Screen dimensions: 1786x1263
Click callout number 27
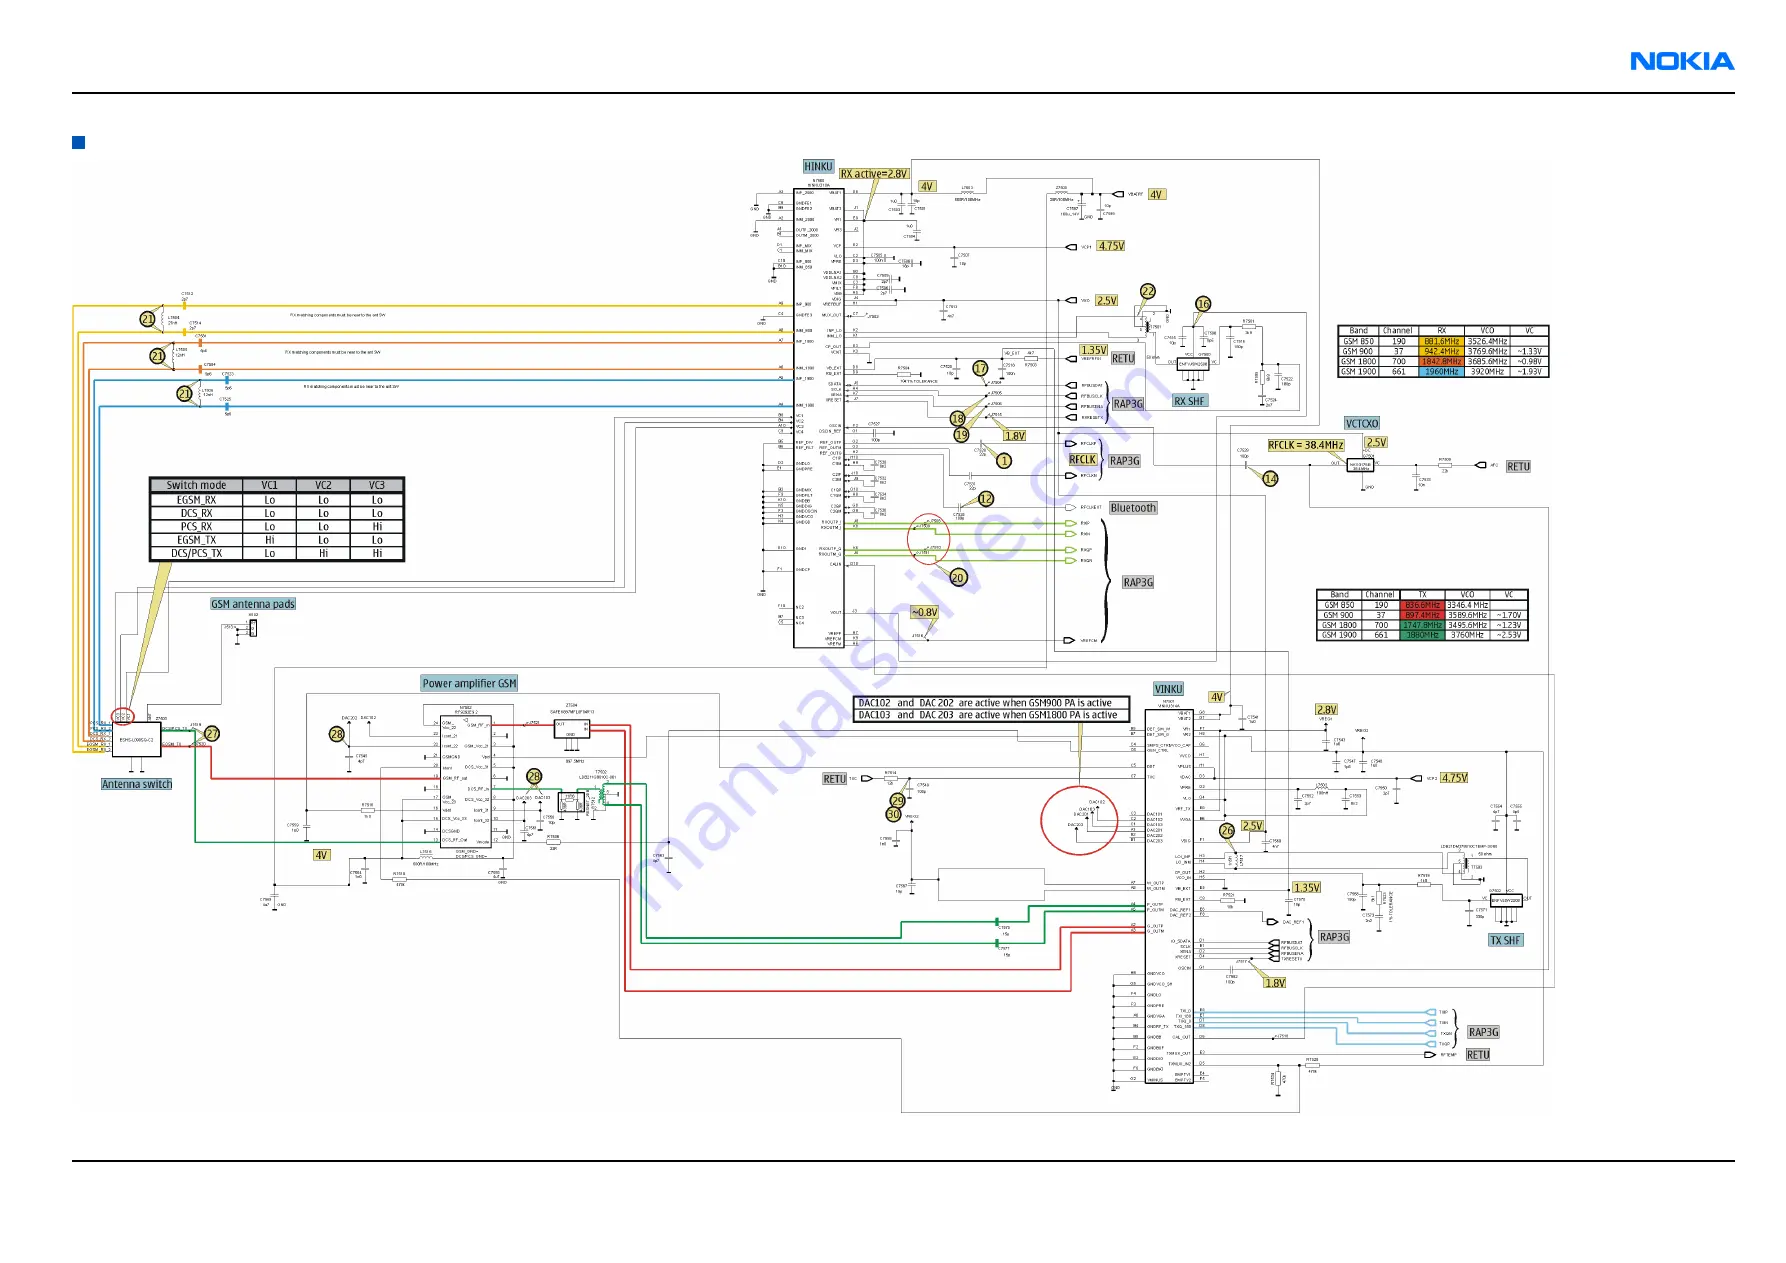[212, 734]
